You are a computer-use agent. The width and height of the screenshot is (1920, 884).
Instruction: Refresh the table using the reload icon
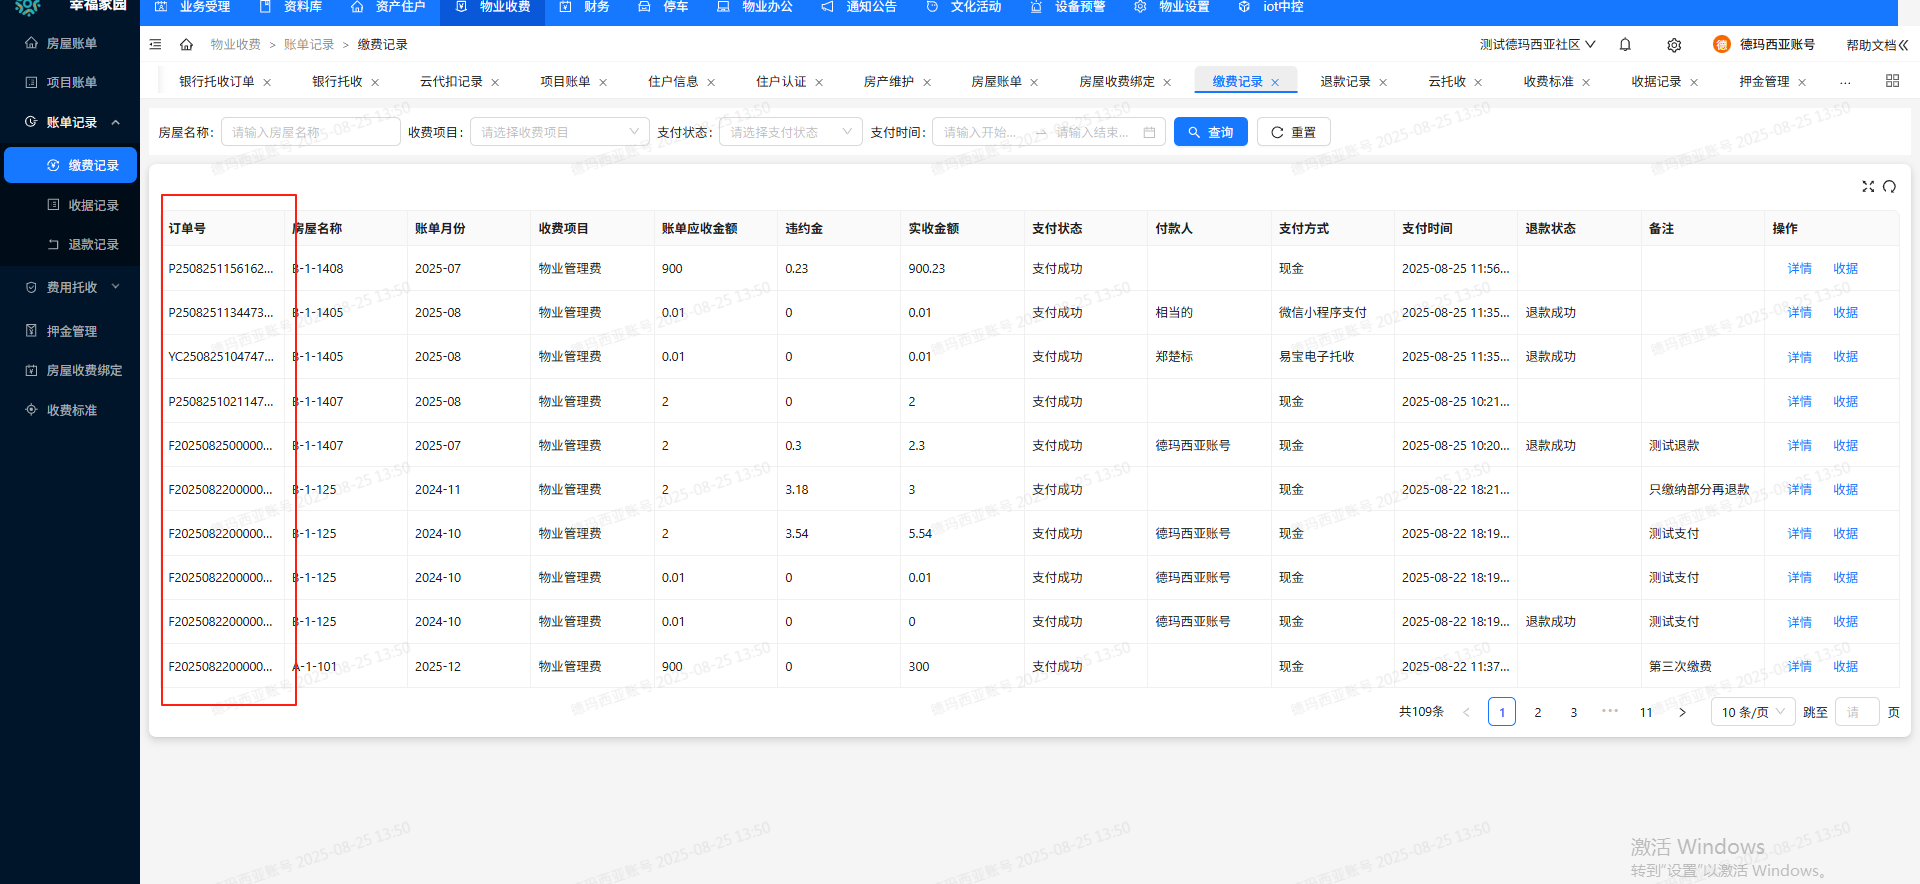point(1889,187)
